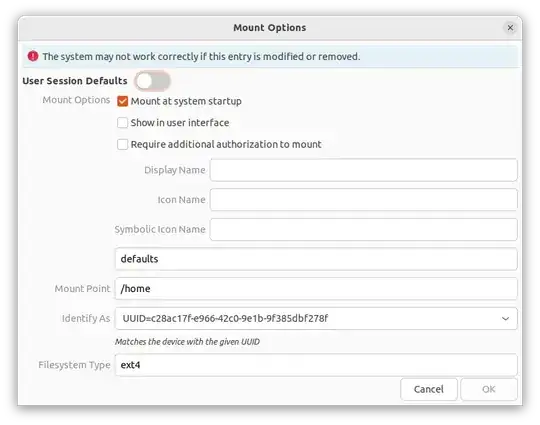Close the Mount Options dialog
540x425 pixels.
click(x=510, y=28)
